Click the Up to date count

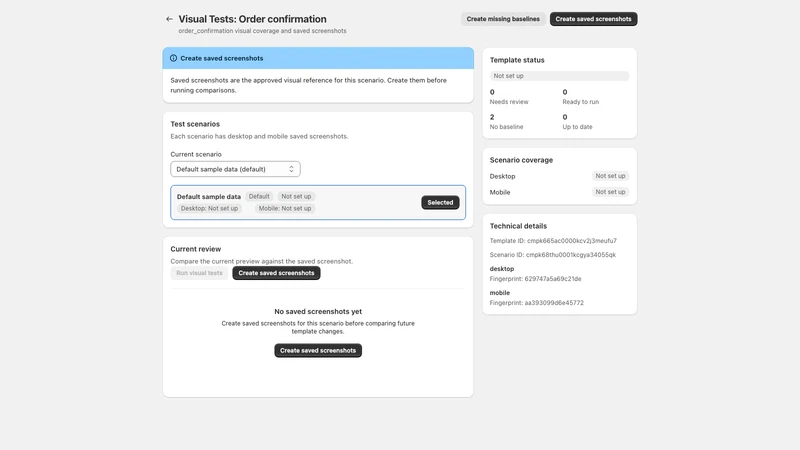tap(565, 117)
